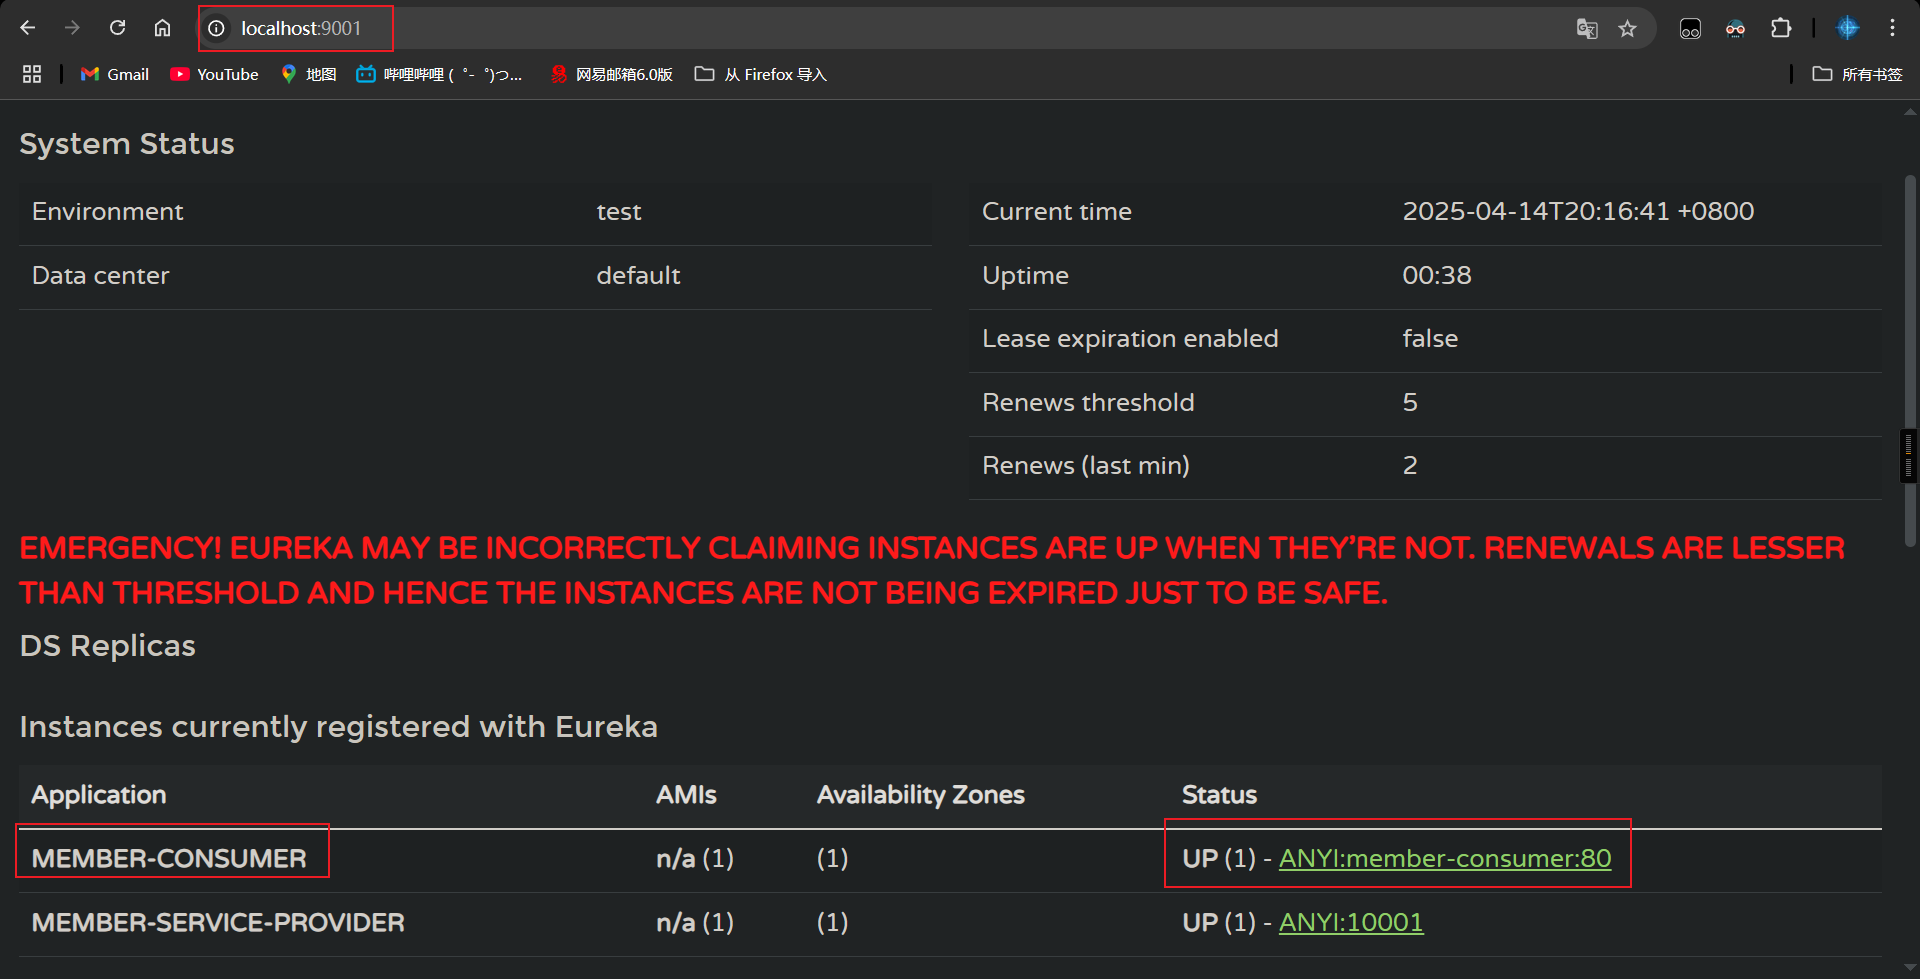Viewport: 1920px width, 979px height.
Task: Open the 地图 maps bookmark
Action: click(309, 74)
